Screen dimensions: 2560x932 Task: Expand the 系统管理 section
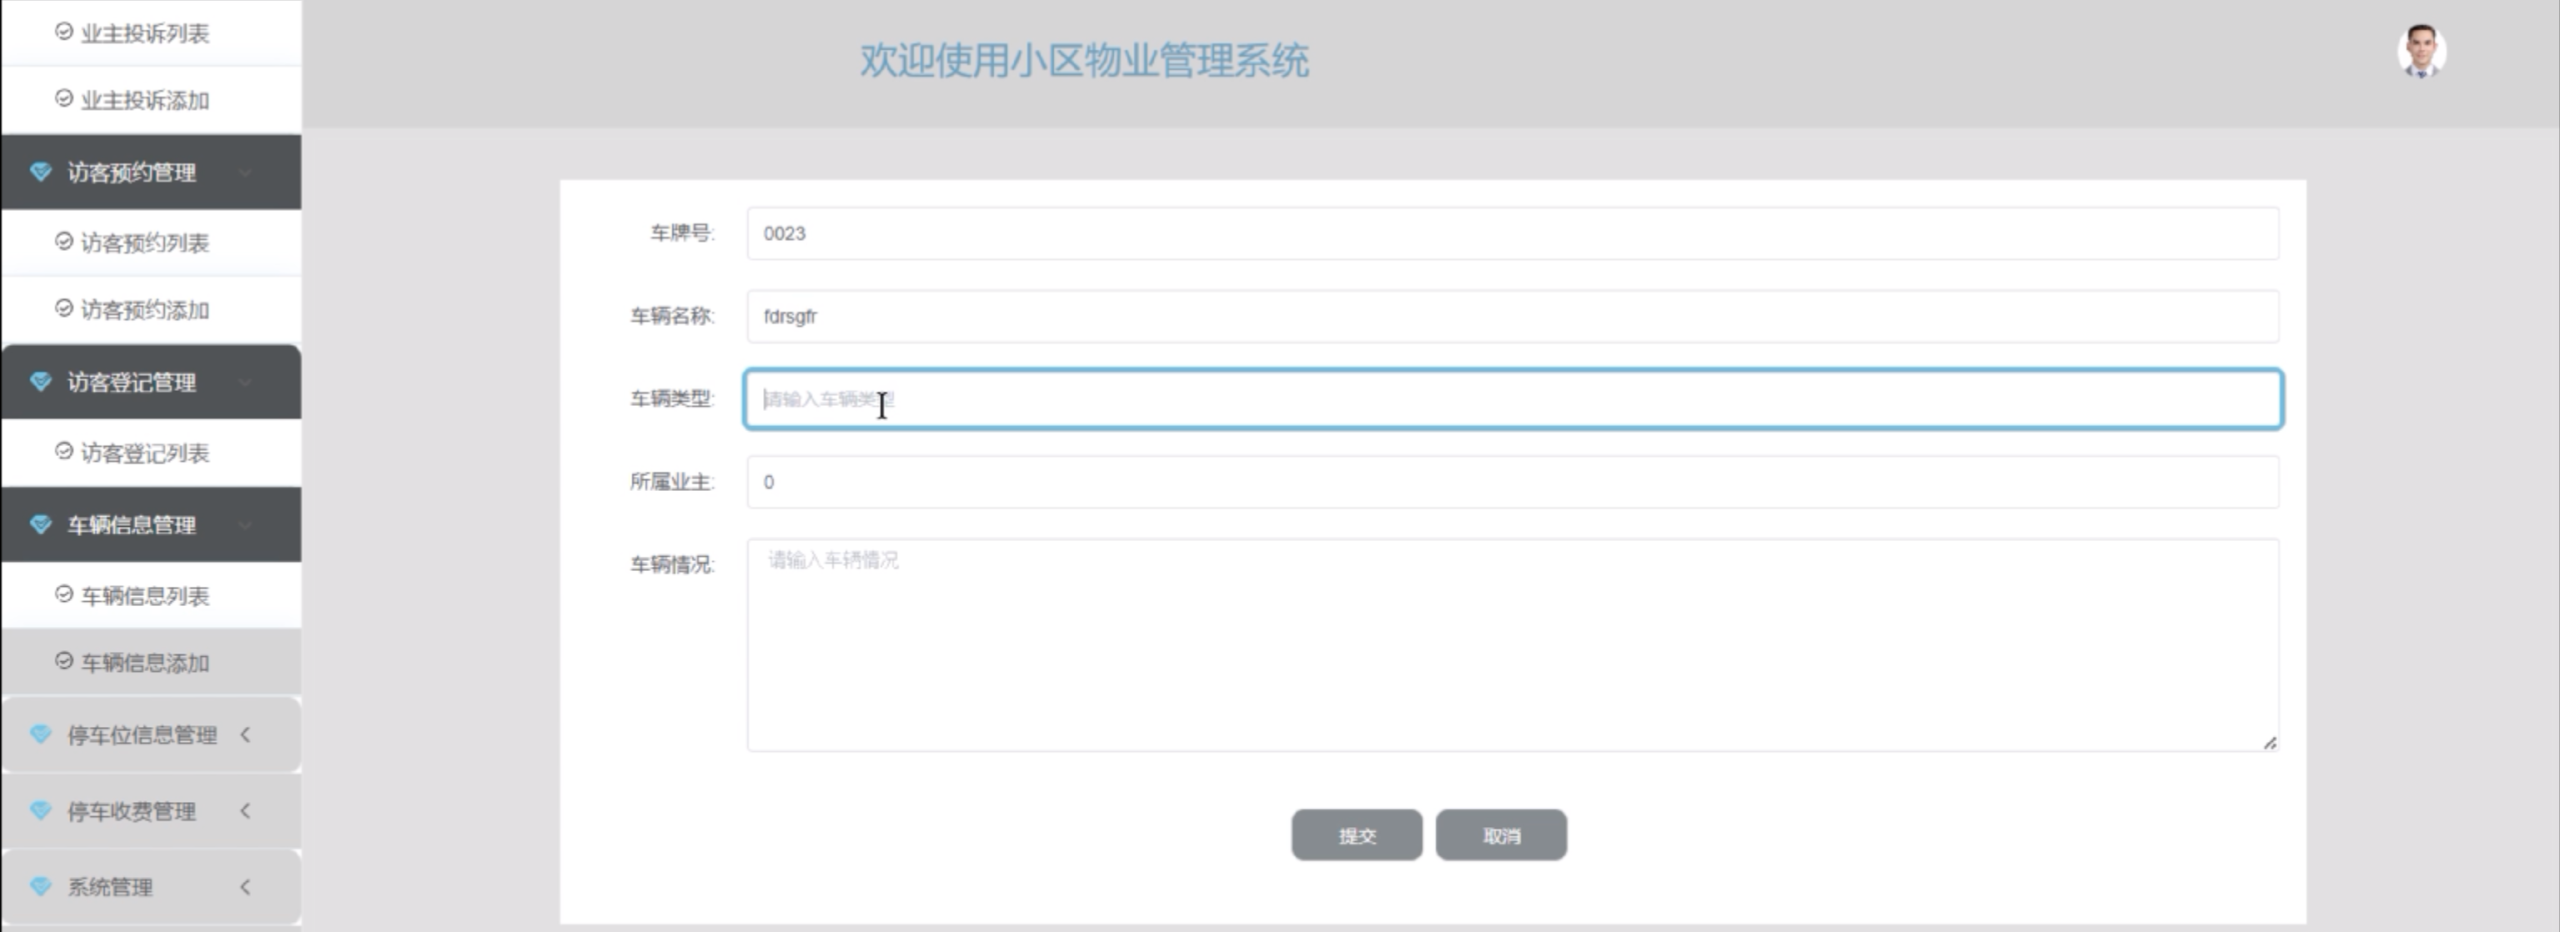(x=110, y=886)
